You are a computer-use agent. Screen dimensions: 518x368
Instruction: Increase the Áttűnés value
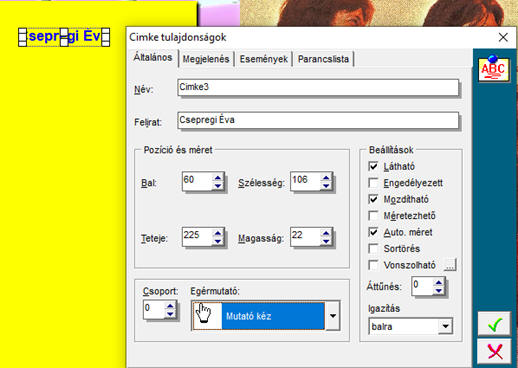pyautogui.click(x=439, y=283)
